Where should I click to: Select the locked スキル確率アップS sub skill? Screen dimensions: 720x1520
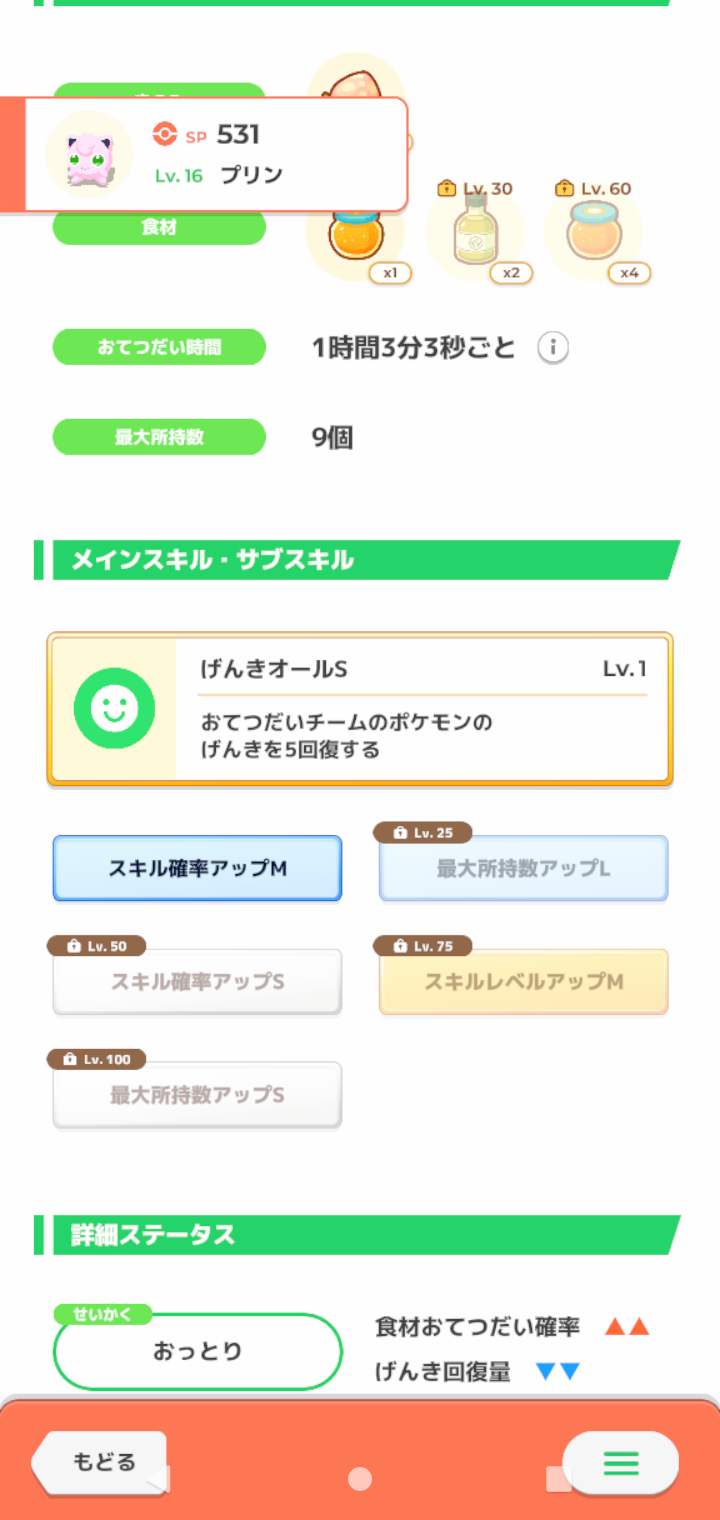[x=197, y=982]
